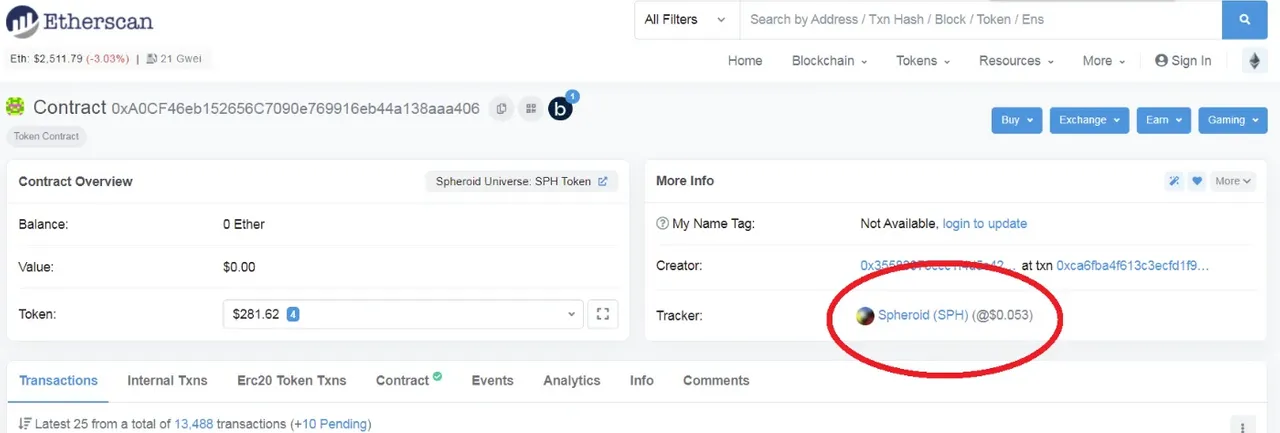Click the 13,488 transactions total link

tap(193, 424)
